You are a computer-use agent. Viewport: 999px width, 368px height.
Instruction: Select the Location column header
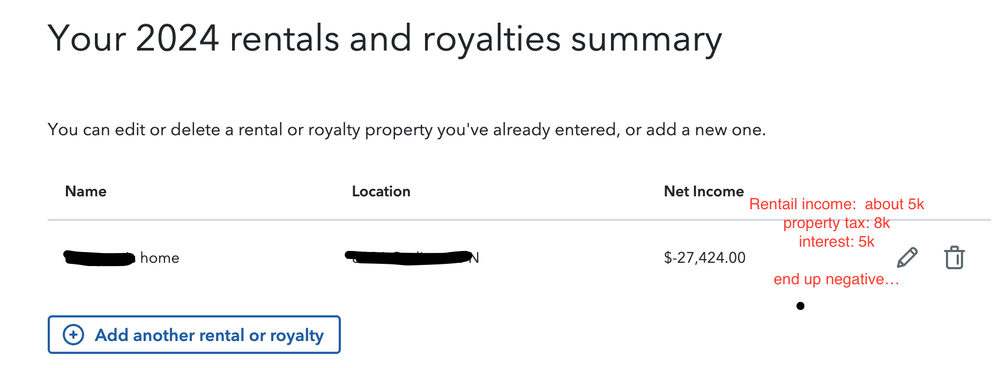[x=381, y=191]
